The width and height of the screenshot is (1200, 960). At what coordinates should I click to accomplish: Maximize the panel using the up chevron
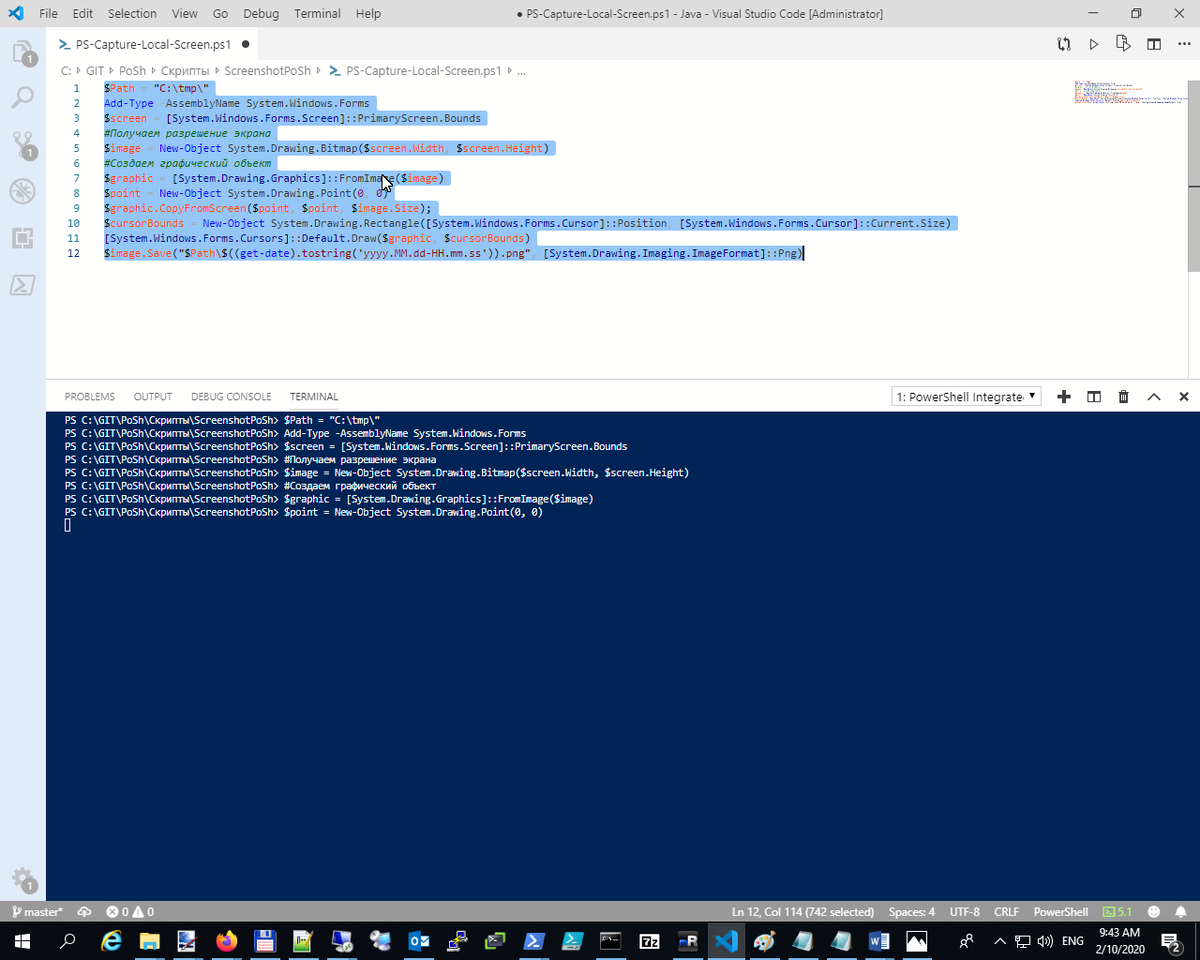pyautogui.click(x=1154, y=397)
